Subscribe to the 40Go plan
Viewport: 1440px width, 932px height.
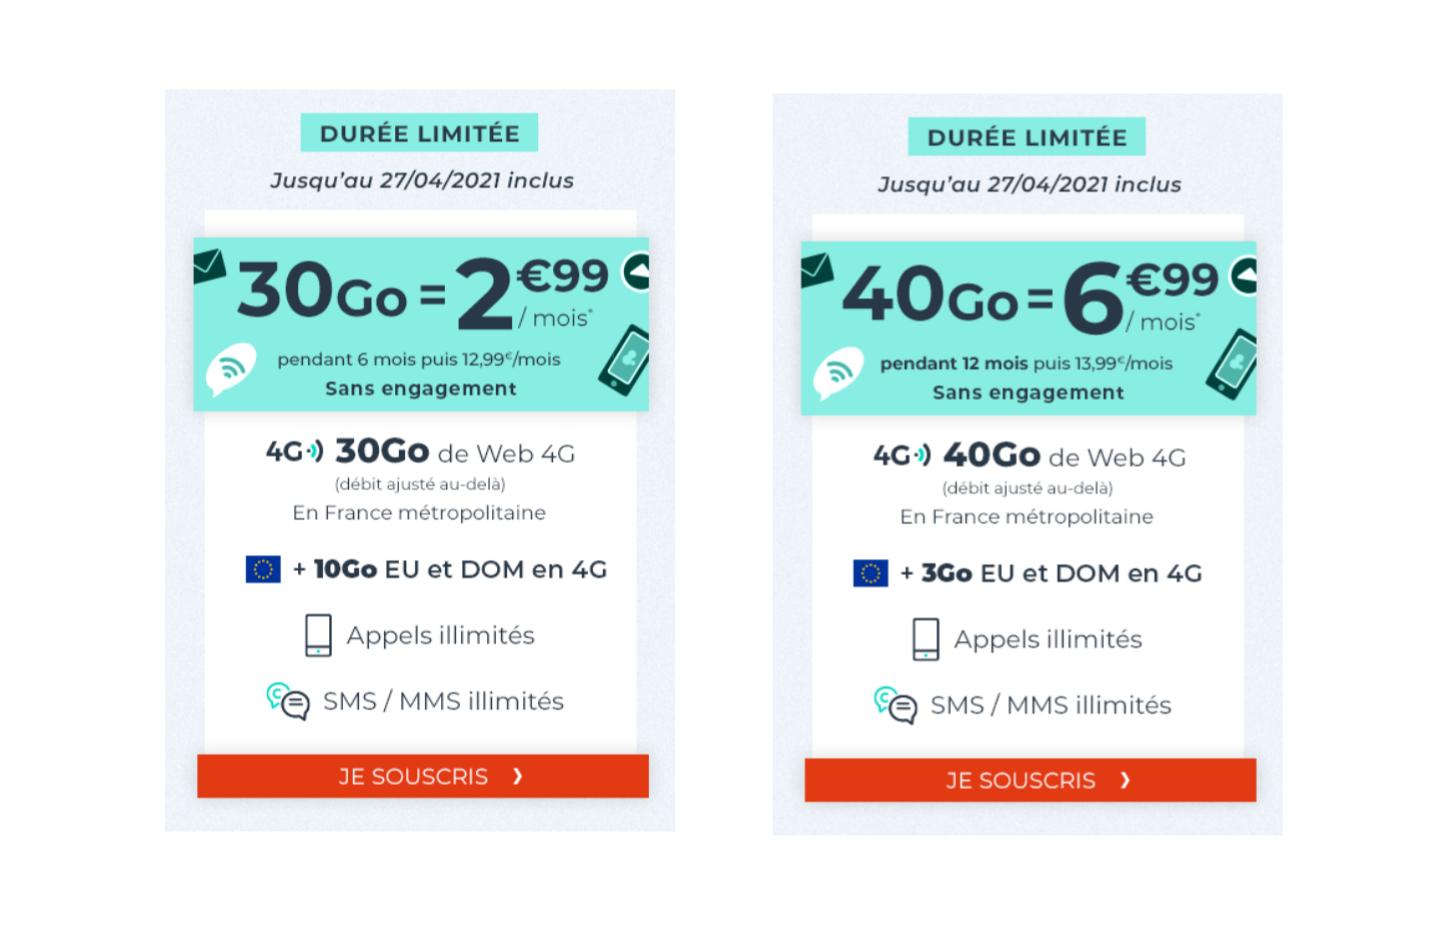point(1030,780)
